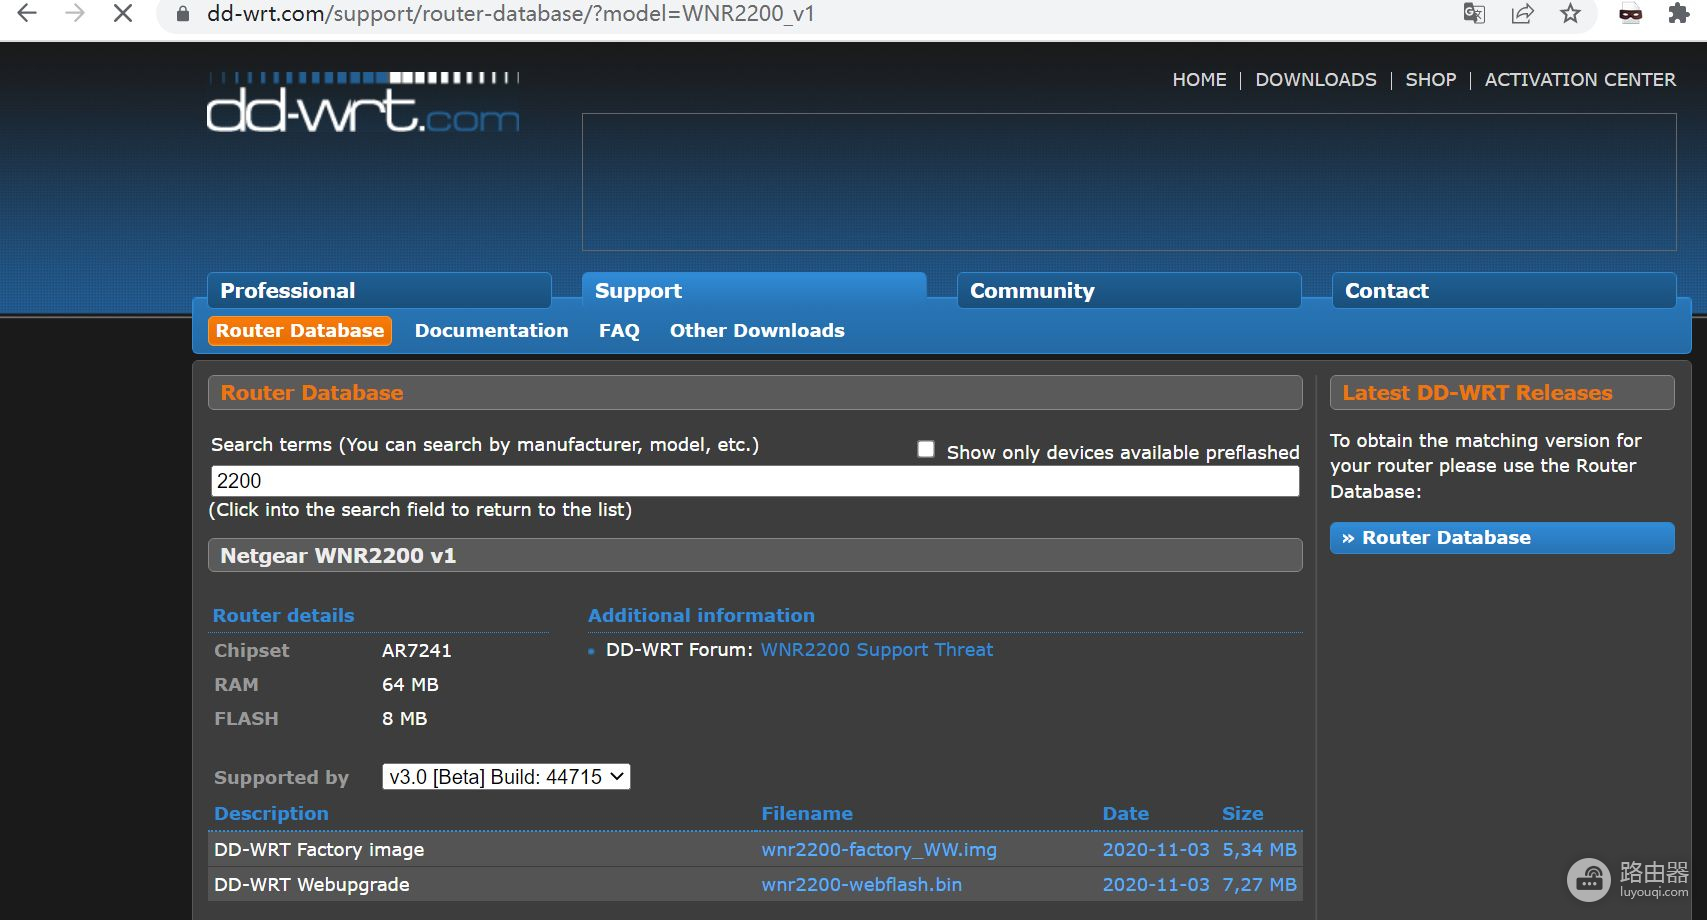
Task: Open ACTIVATION CENTER link
Action: (1580, 80)
